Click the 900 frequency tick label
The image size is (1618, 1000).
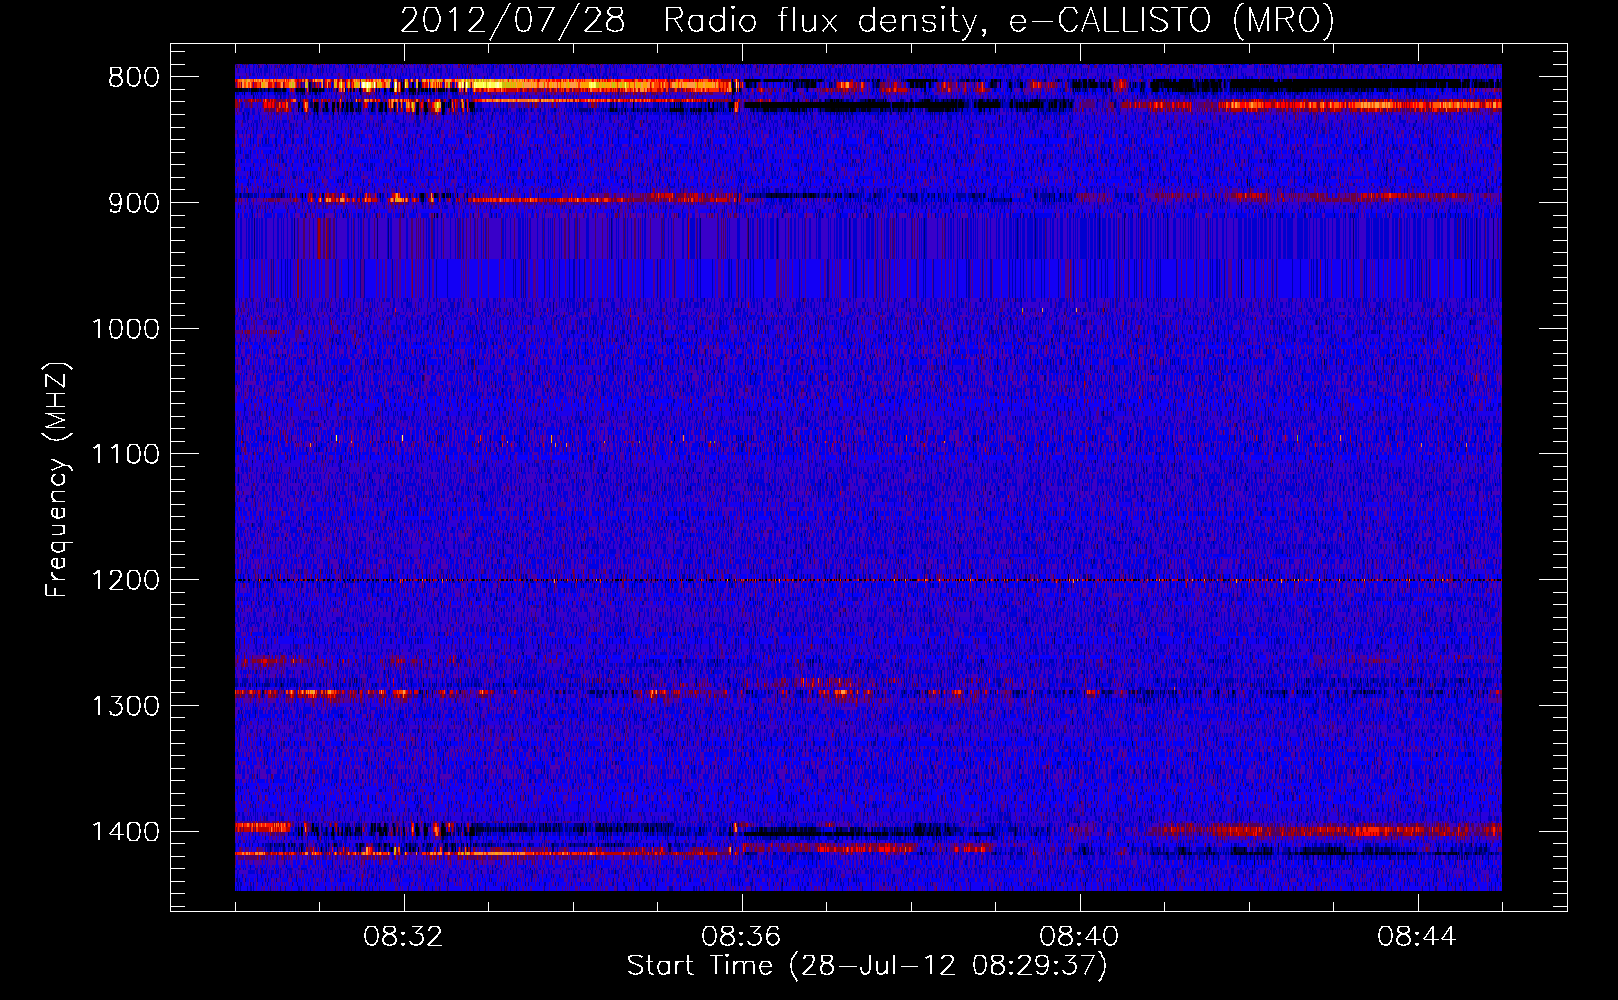tap(134, 203)
